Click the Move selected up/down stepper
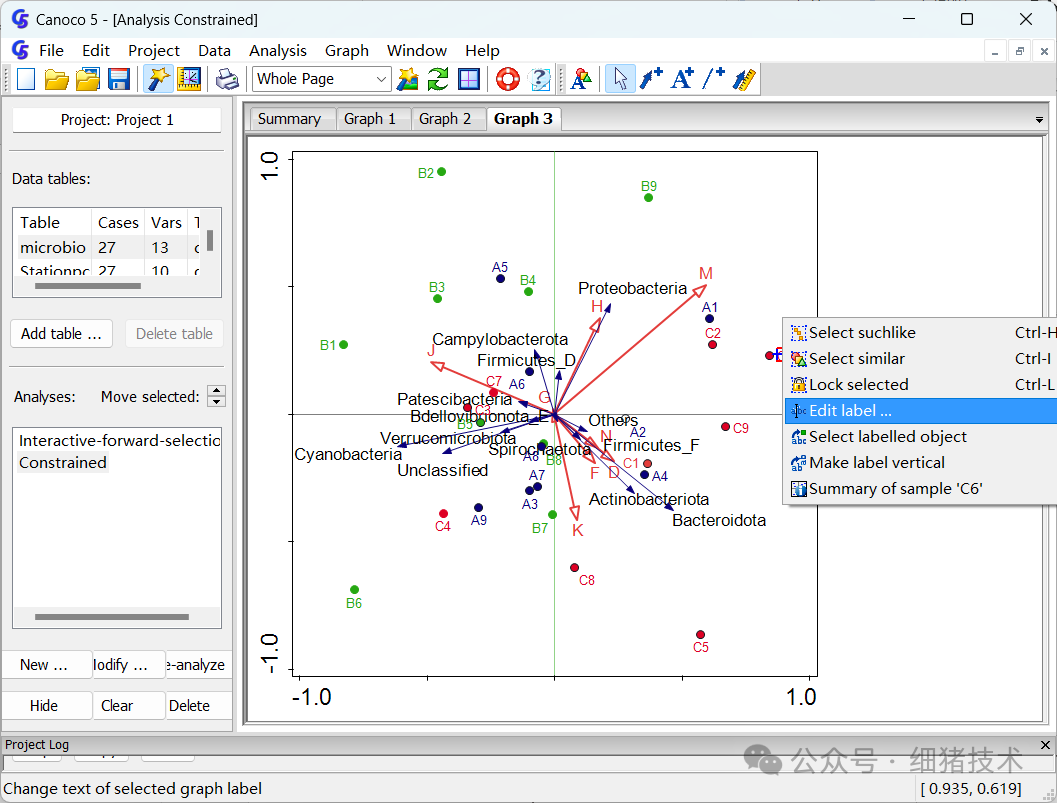Viewport: 1057px width, 803px height. tap(217, 396)
